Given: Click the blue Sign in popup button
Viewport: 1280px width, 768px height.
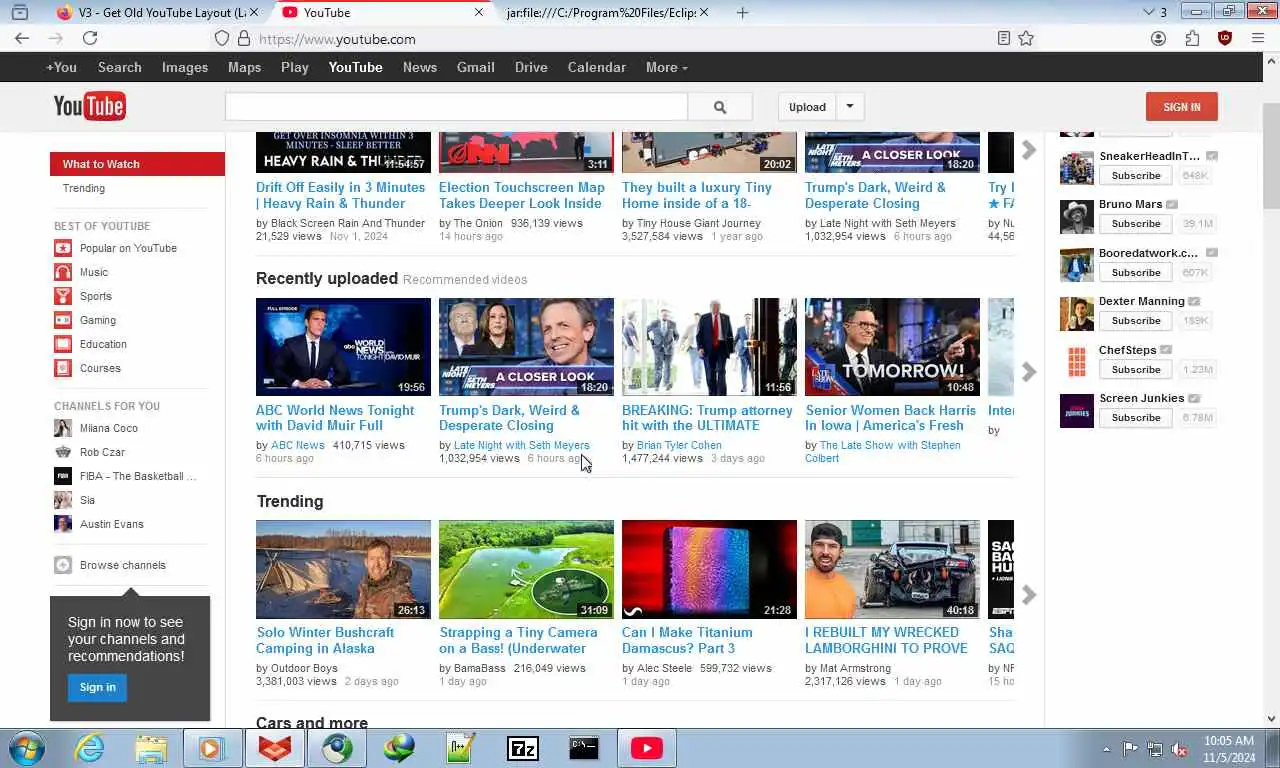Looking at the screenshot, I should (97, 687).
